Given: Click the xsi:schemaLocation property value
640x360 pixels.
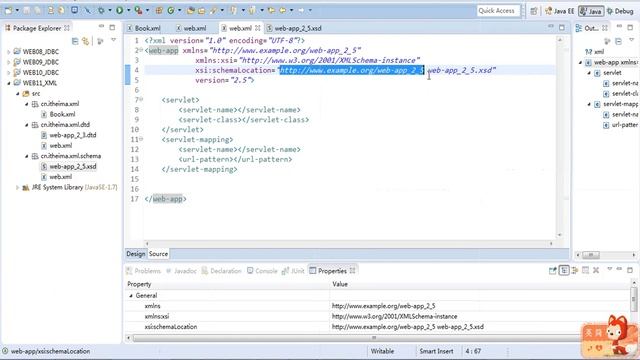Looking at the screenshot, I should (x=480, y=327).
